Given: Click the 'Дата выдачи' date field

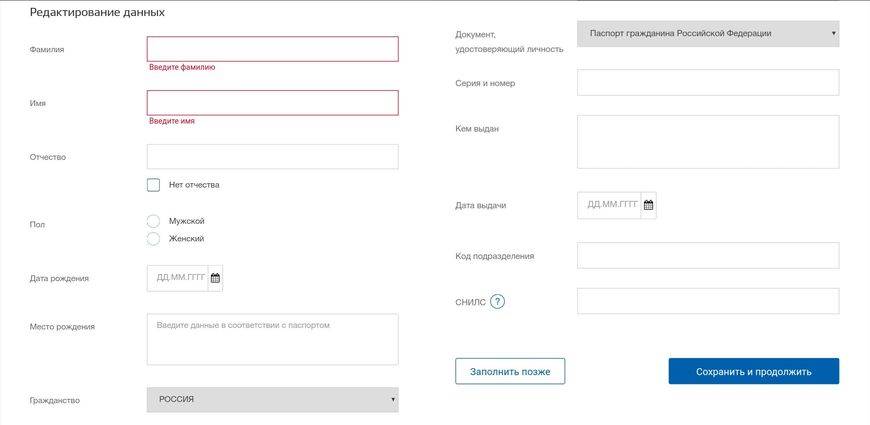Looking at the screenshot, I should click(608, 205).
